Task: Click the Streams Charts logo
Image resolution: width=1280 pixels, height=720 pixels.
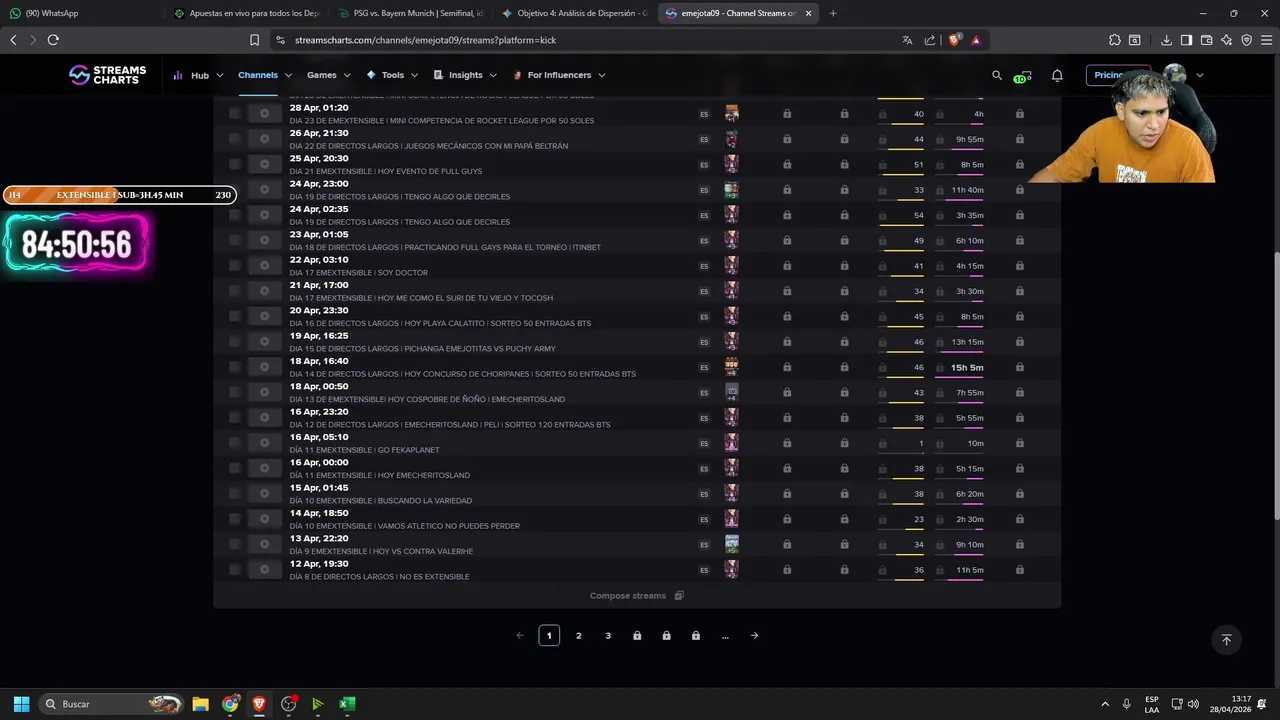Action: click(107, 75)
